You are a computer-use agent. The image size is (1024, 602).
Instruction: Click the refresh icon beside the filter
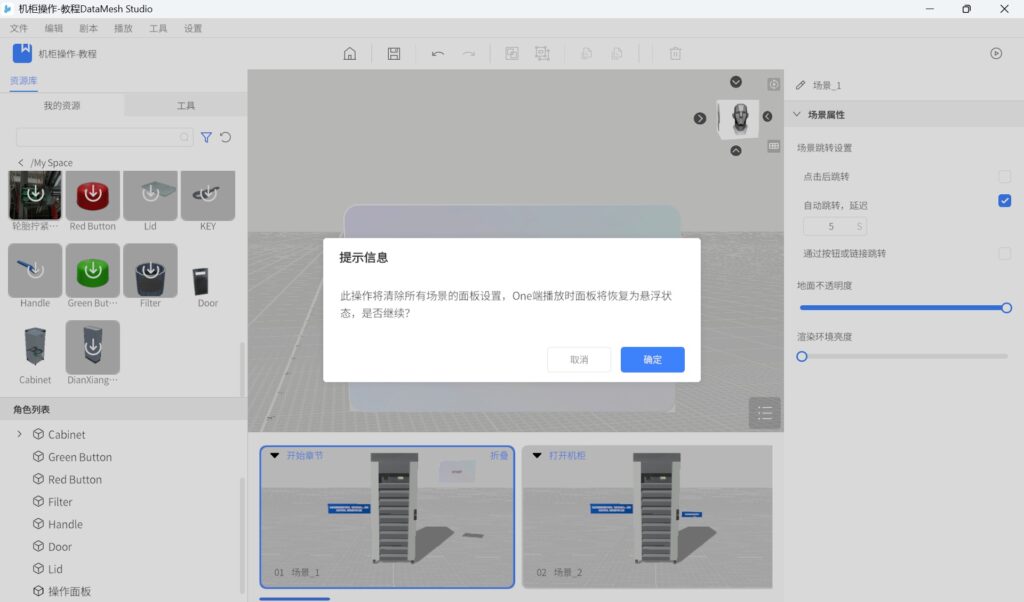226,138
